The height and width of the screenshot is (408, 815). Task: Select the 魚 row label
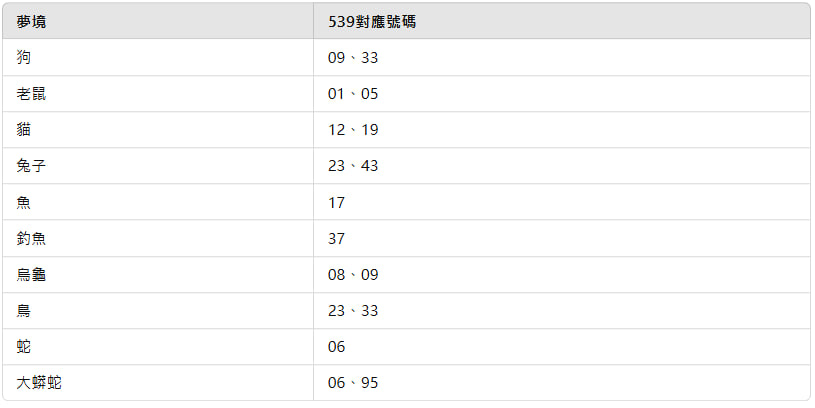click(23, 202)
